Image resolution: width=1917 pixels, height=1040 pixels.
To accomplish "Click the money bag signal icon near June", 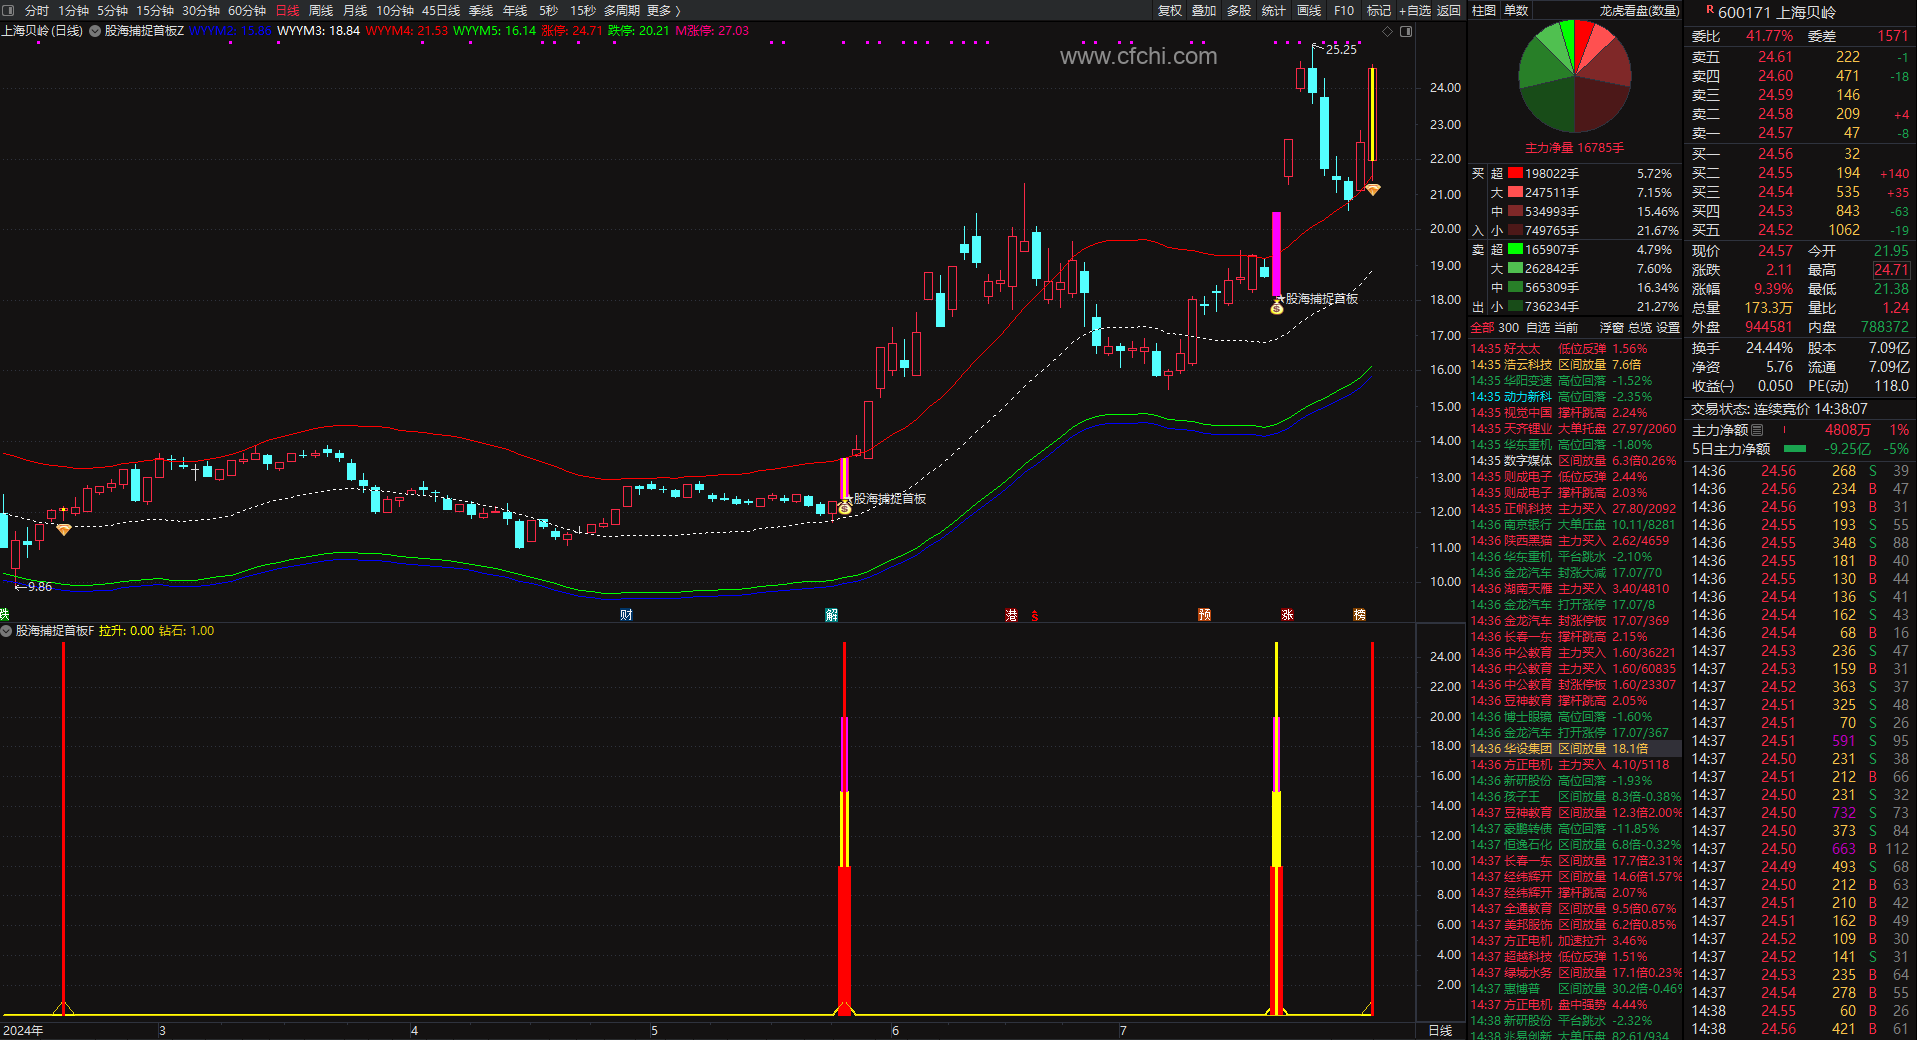I will coord(845,509).
